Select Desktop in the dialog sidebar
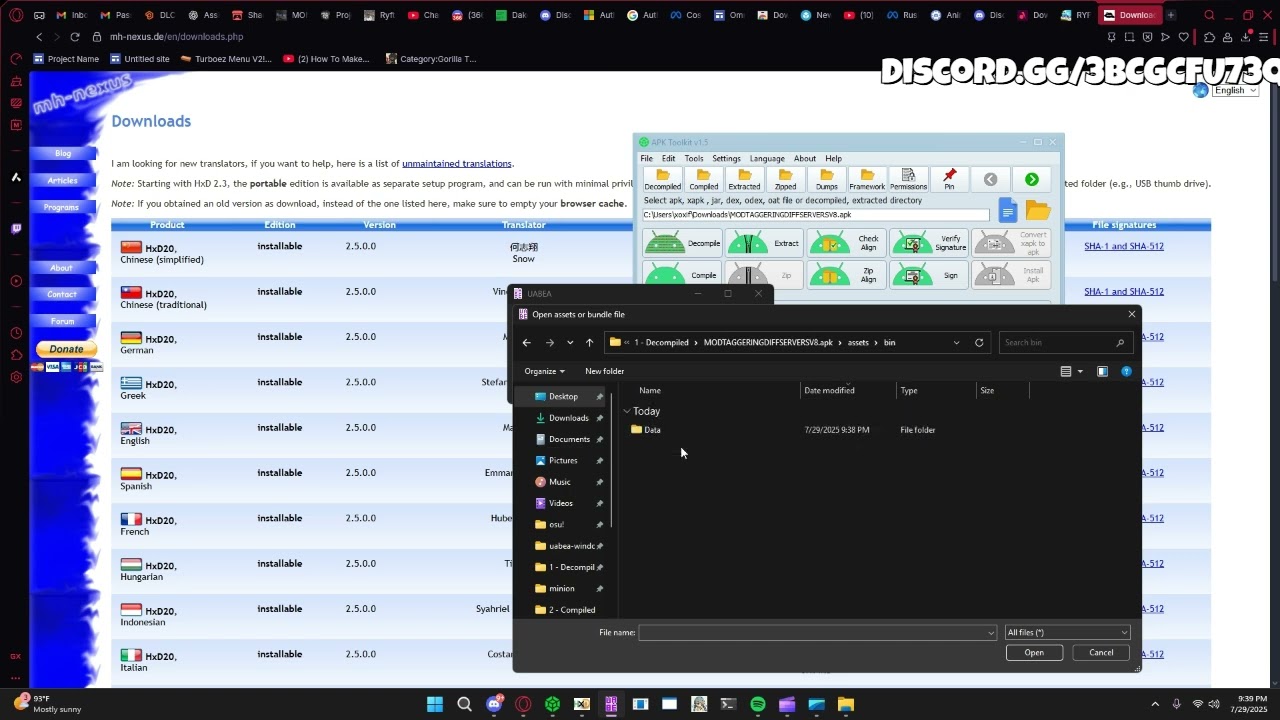Viewport: 1280px width, 720px height. pyautogui.click(x=563, y=397)
